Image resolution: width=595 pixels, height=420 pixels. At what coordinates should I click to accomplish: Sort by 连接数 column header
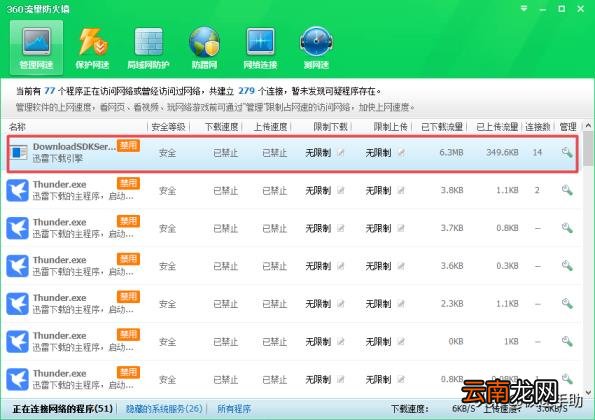coord(538,127)
